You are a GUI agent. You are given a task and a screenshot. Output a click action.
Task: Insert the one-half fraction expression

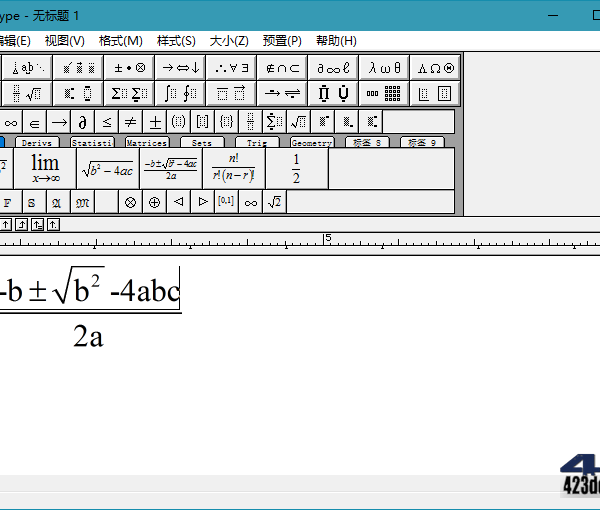click(x=296, y=168)
